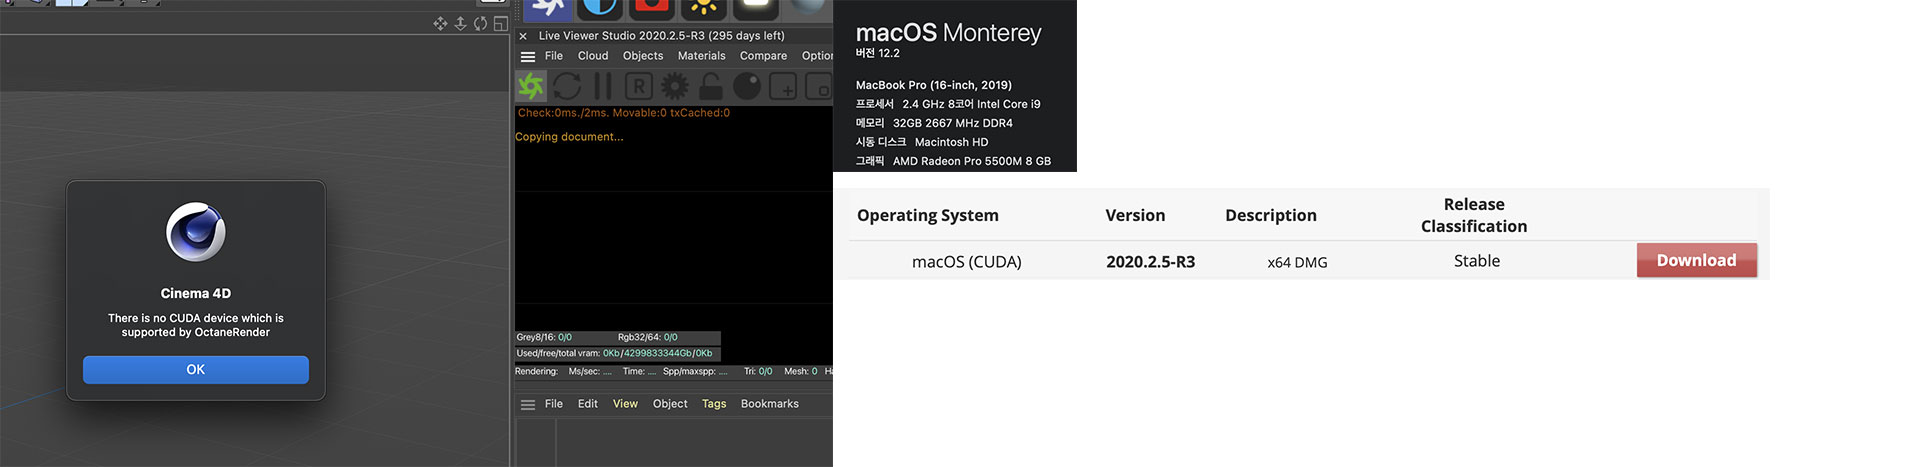The height and width of the screenshot is (467, 1920).
Task: Click the green Octane send scene icon
Action: 531,86
